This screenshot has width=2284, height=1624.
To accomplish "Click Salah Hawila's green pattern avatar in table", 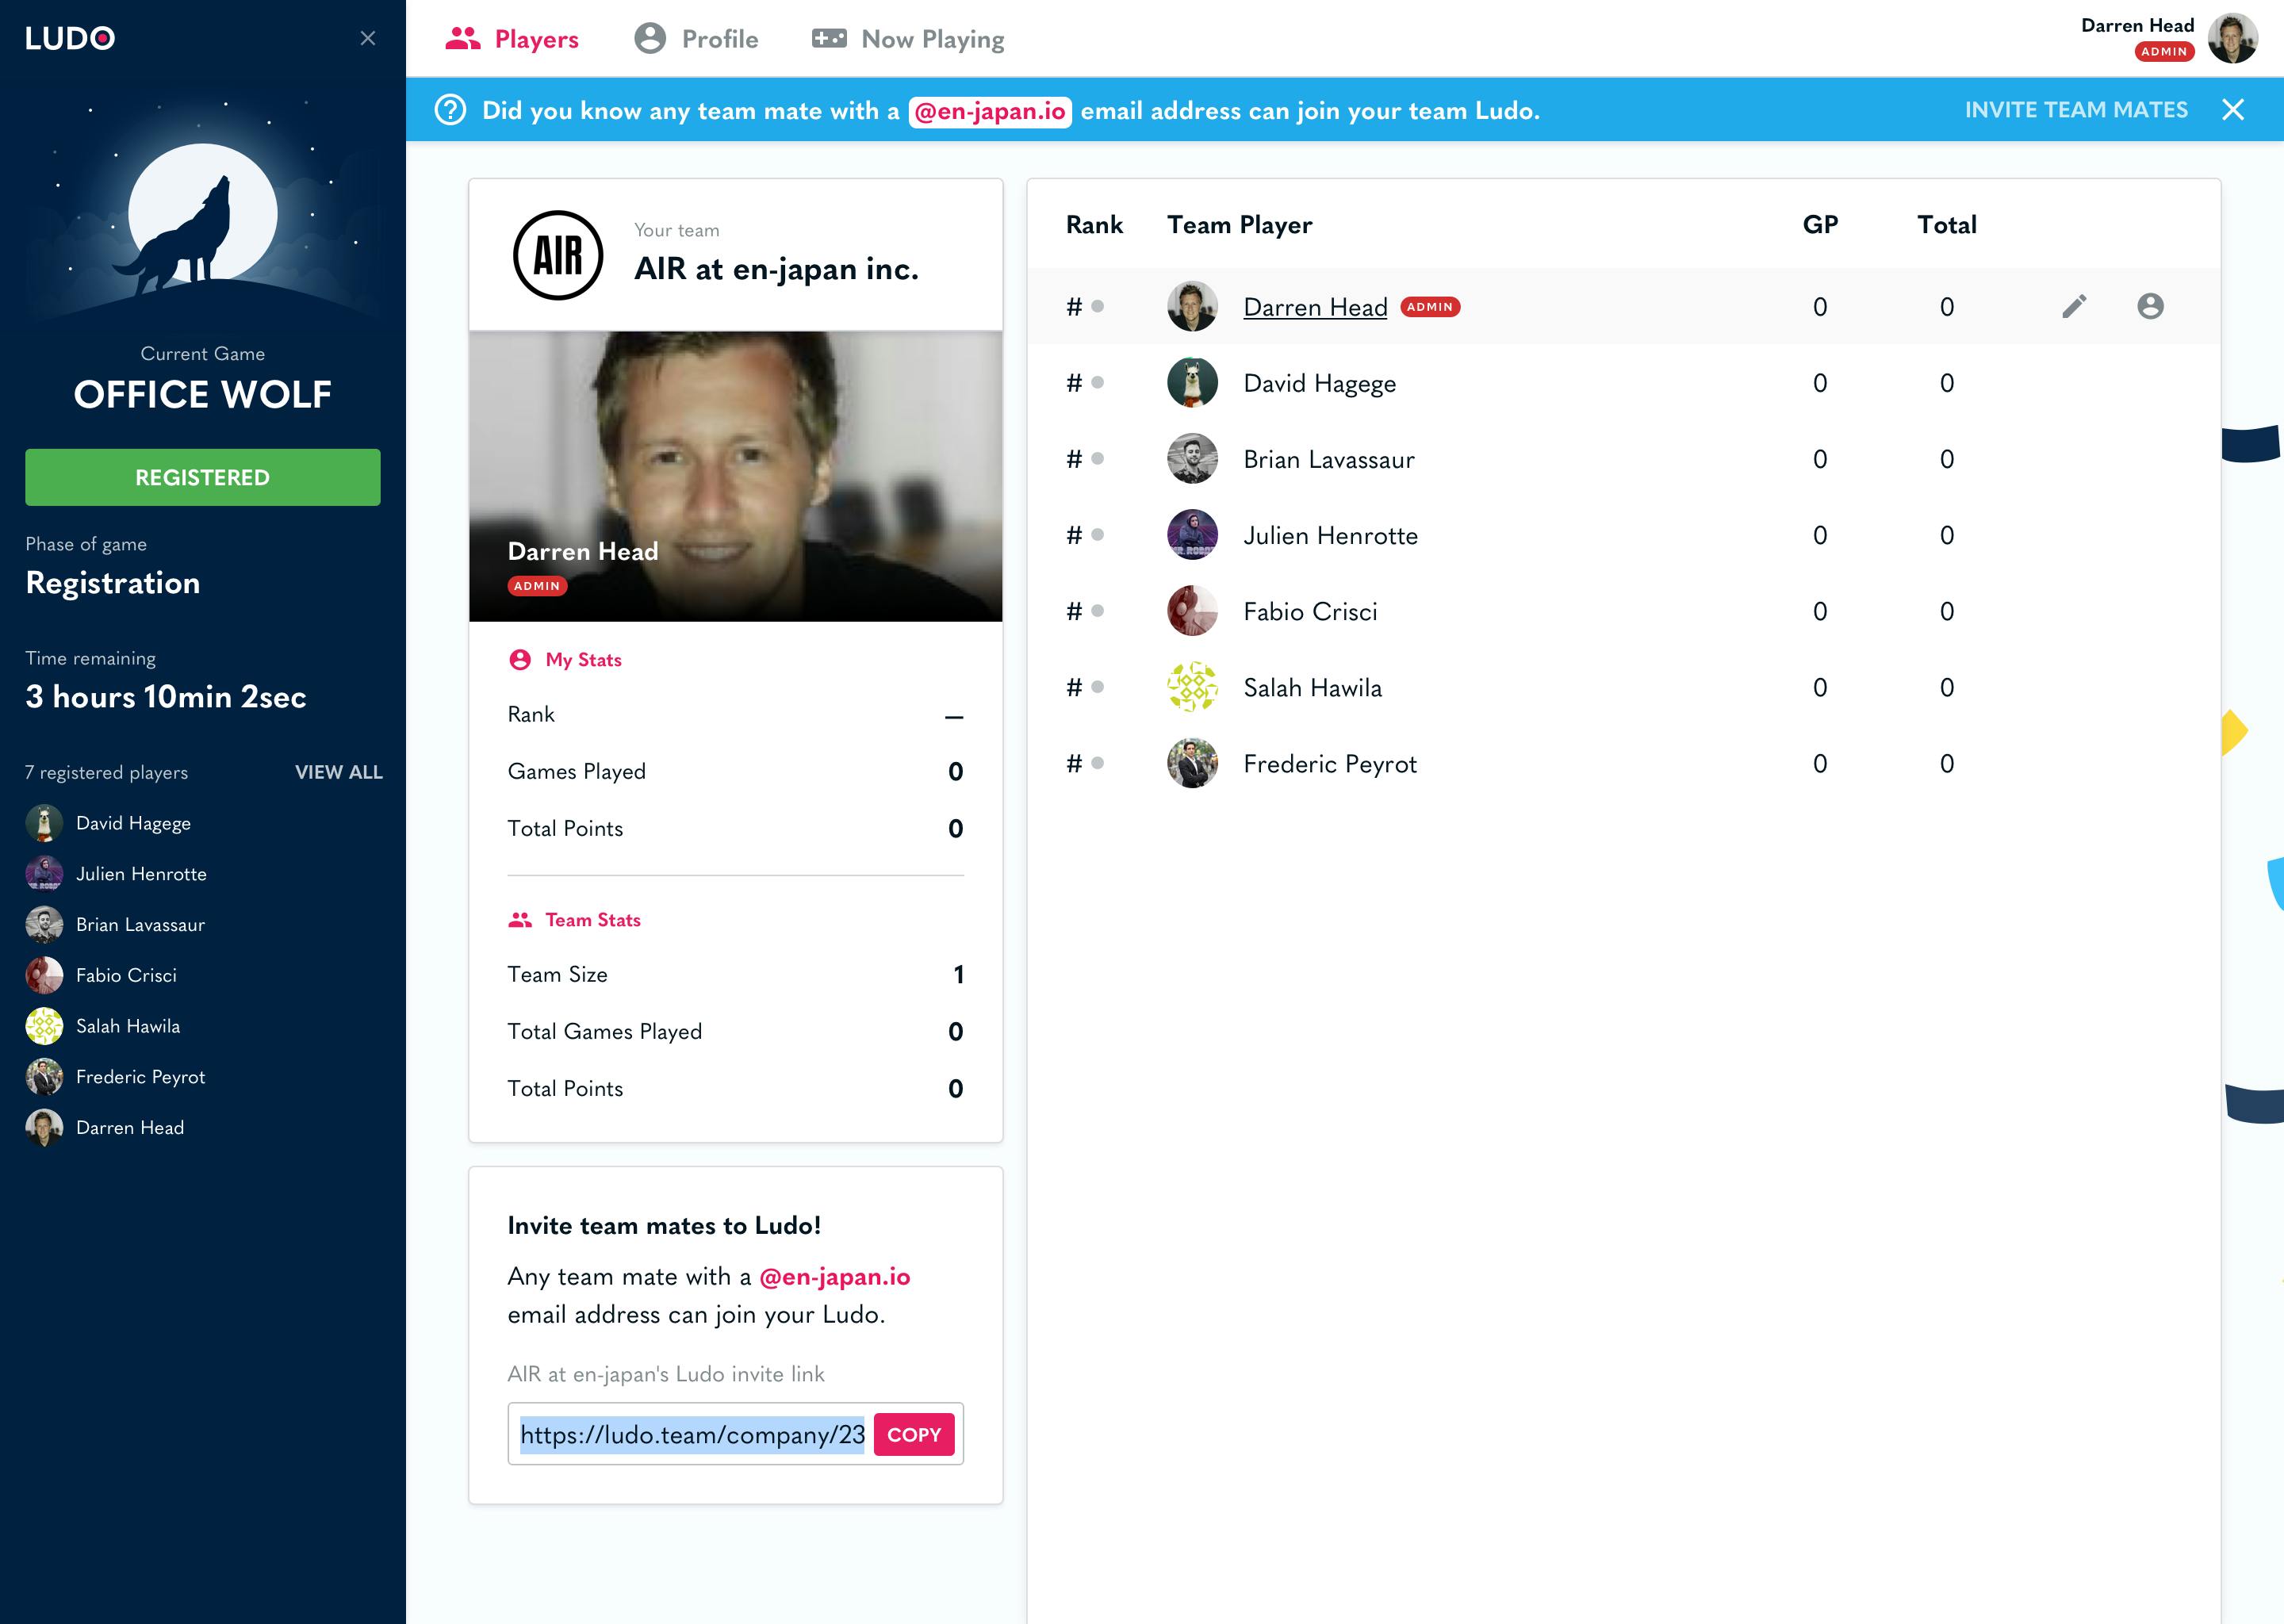I will [x=1192, y=687].
